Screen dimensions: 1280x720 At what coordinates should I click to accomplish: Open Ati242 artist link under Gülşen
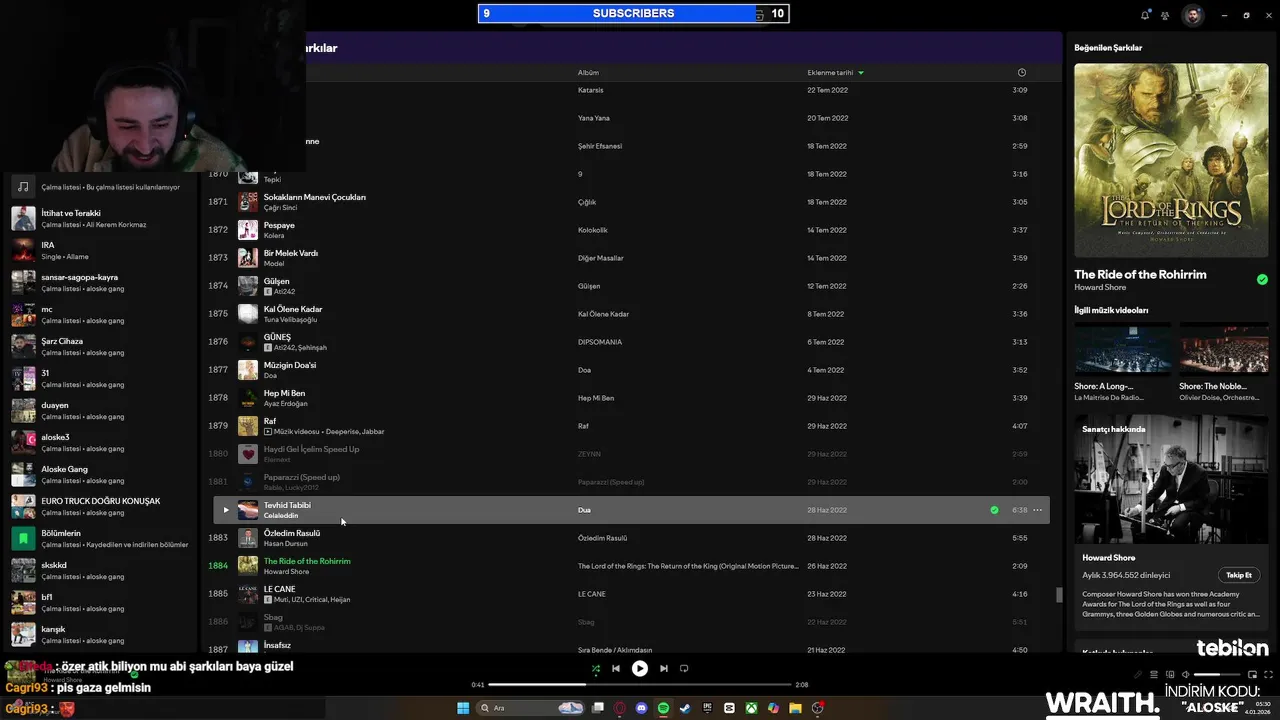285,292
